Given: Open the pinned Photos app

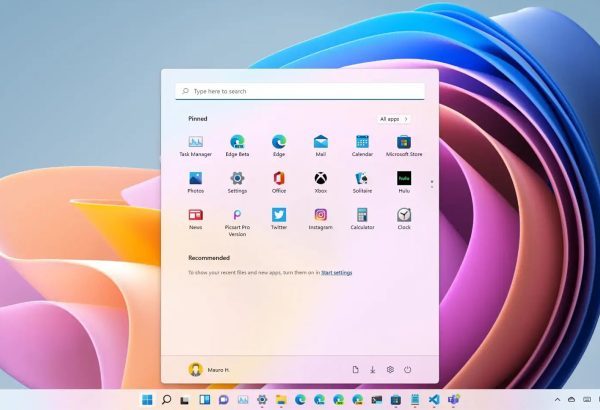Looking at the screenshot, I should click(x=196, y=183).
